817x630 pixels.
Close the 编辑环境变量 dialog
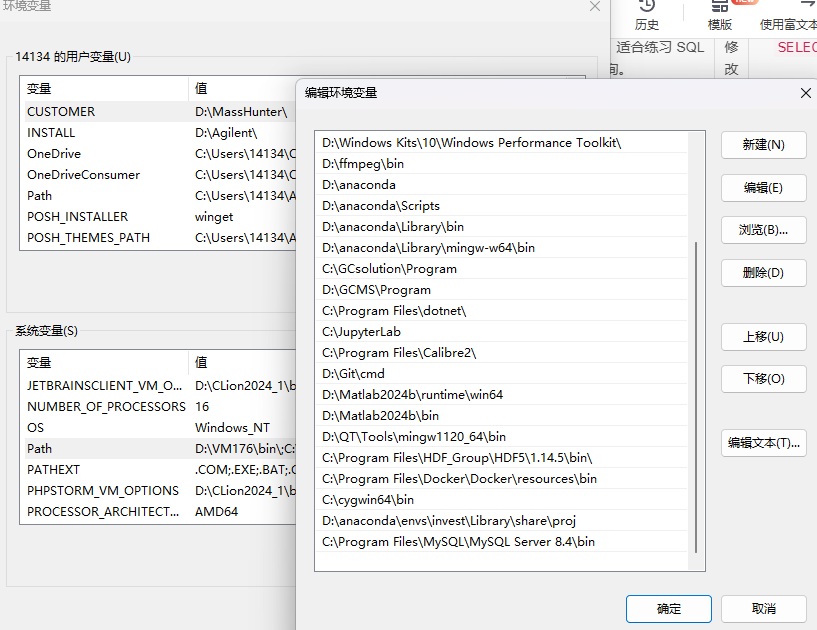pyautogui.click(x=806, y=93)
